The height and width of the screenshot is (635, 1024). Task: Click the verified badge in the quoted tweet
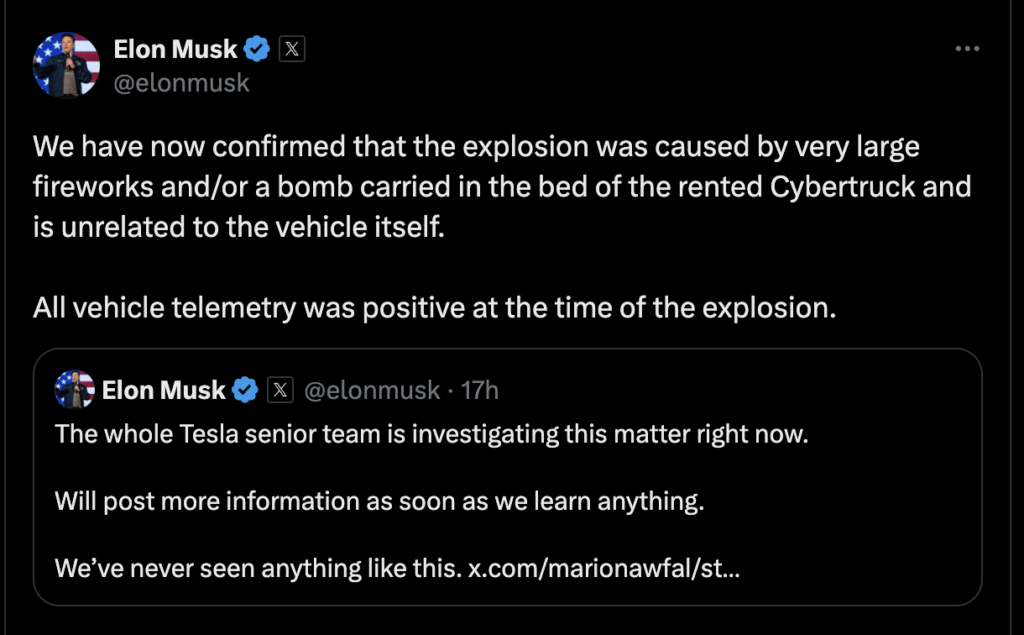point(246,390)
